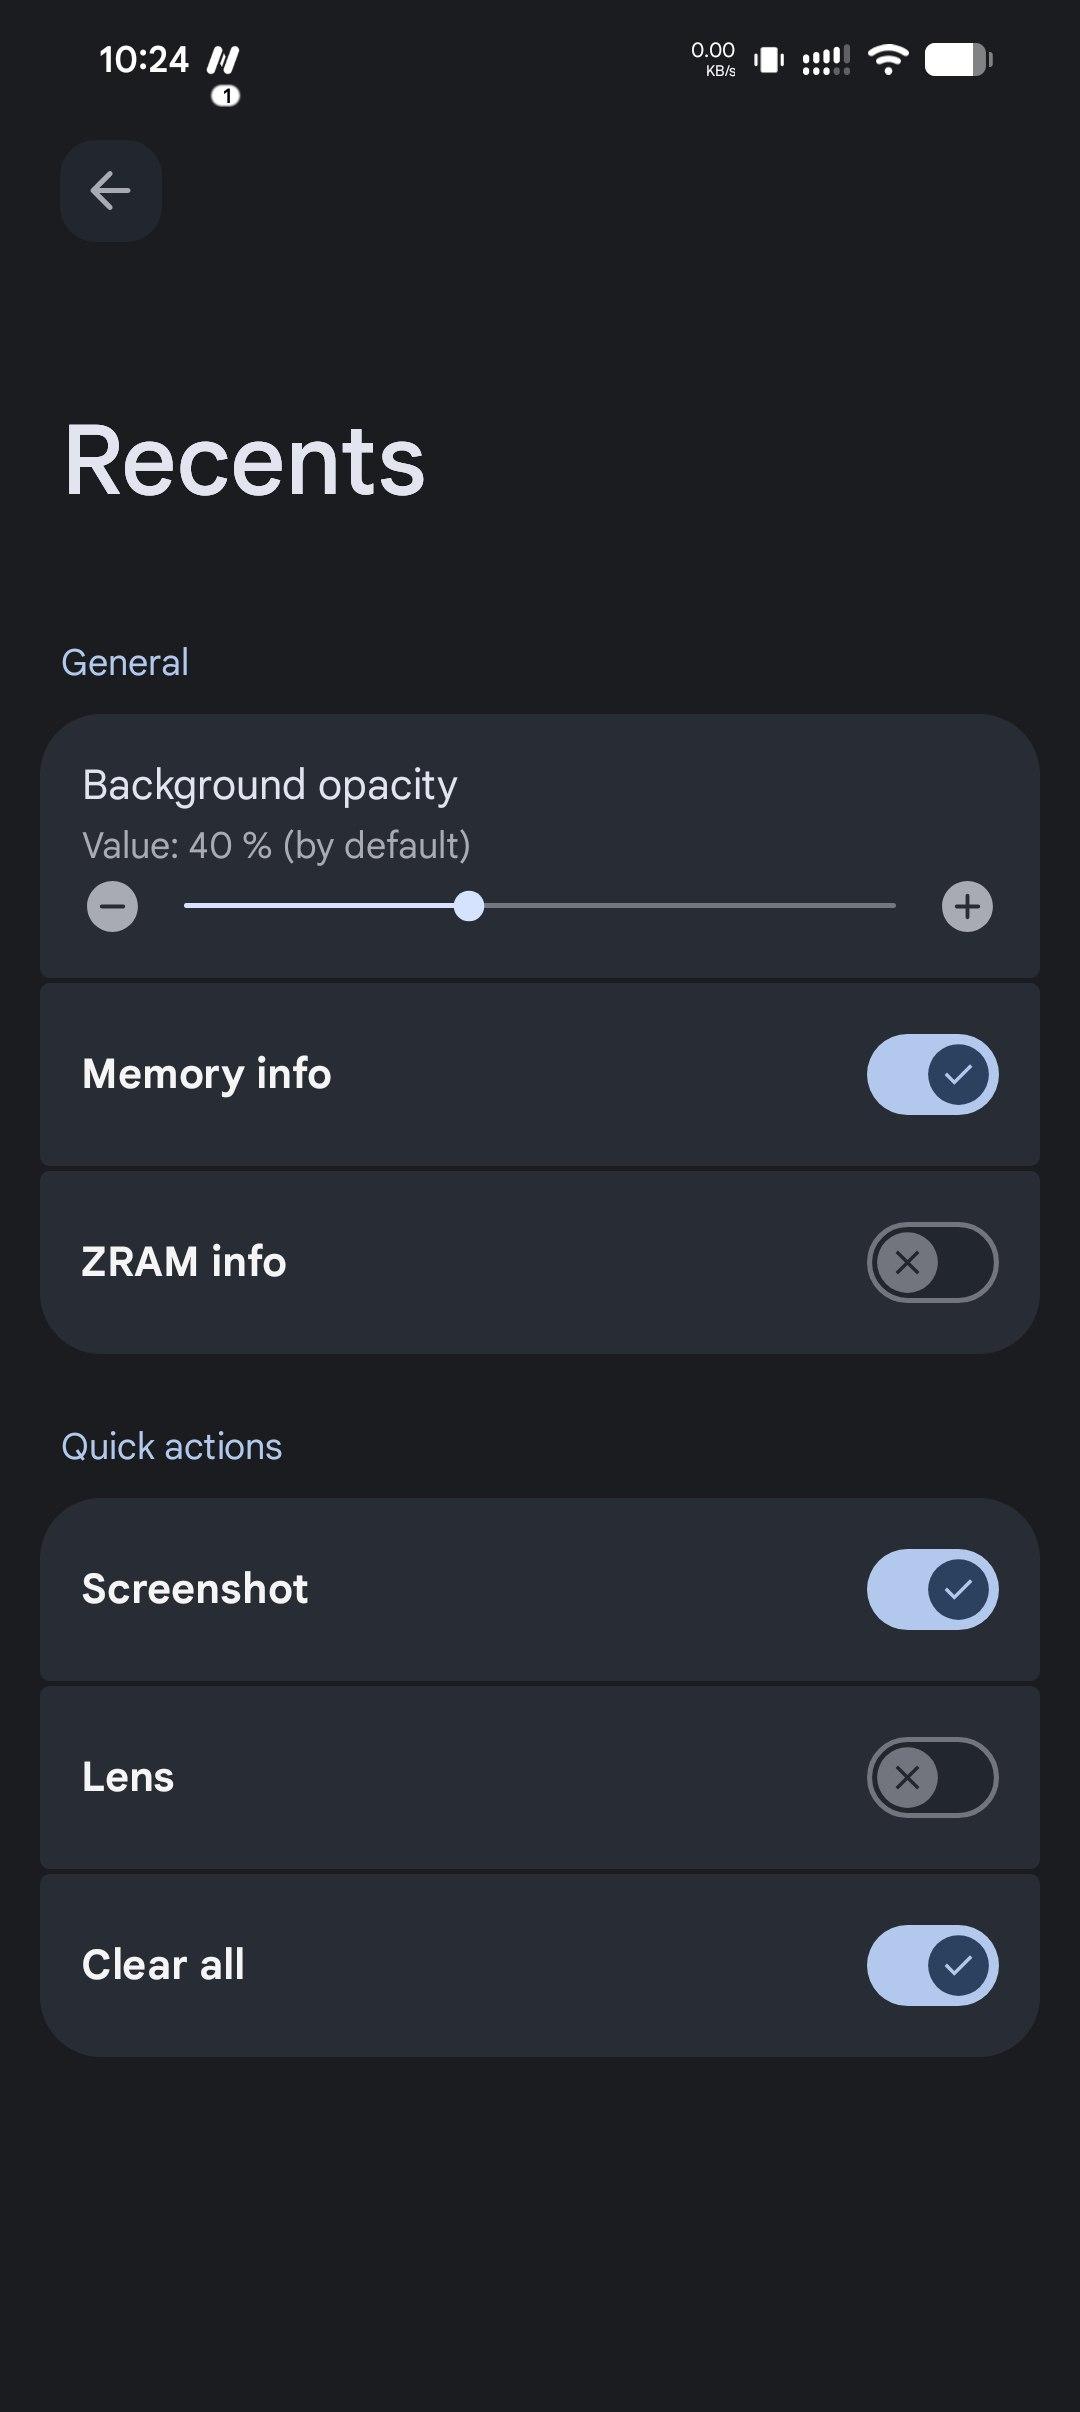Click the background opacity slider handle
Image resolution: width=1080 pixels, height=2412 pixels.
coord(468,906)
